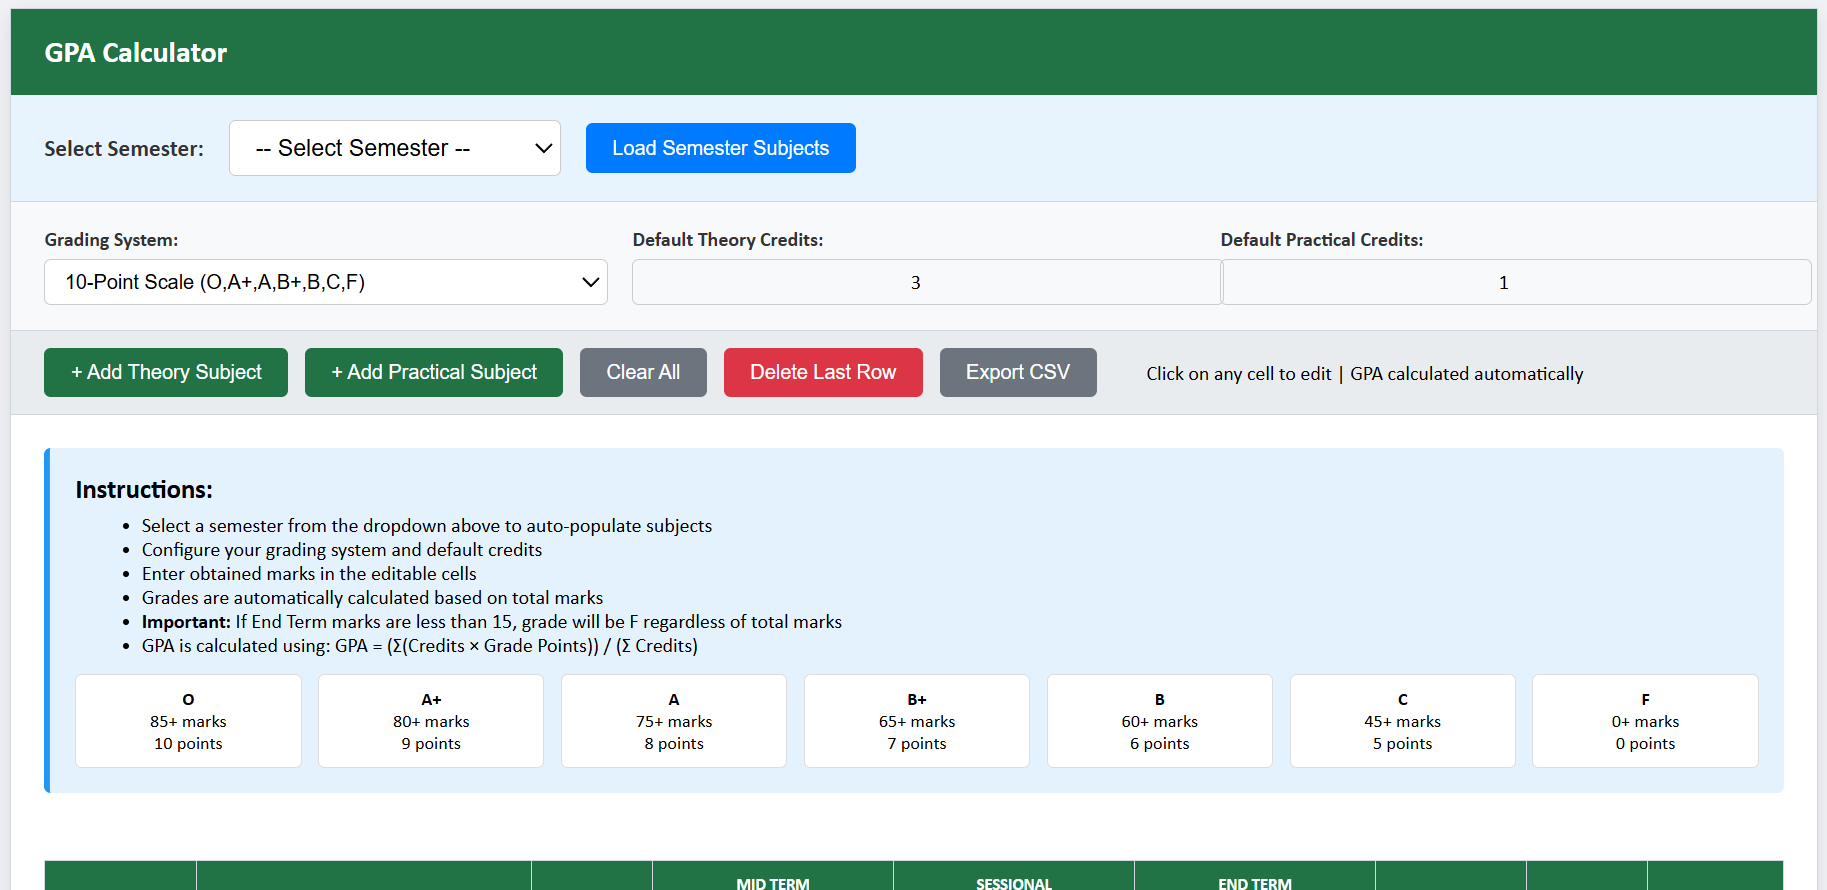Export the table using Export CSV

coord(1017,372)
